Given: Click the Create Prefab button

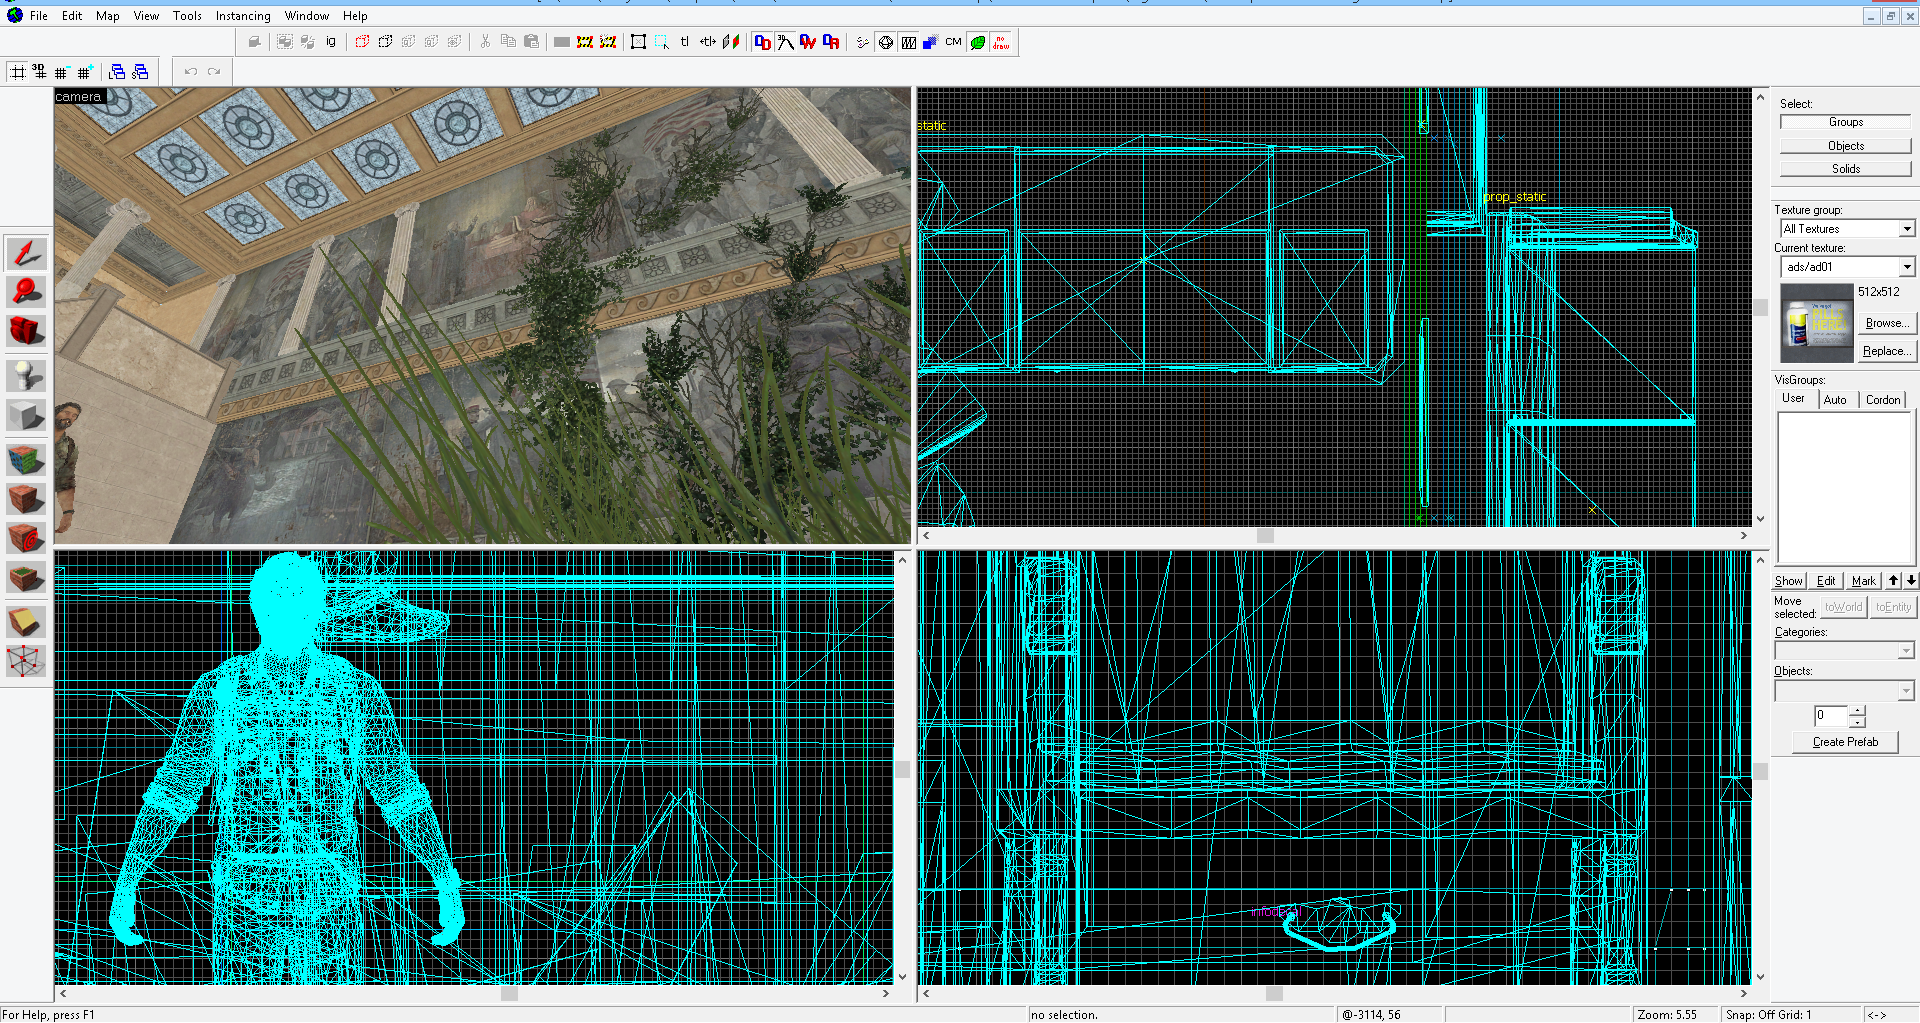Looking at the screenshot, I should [x=1845, y=742].
